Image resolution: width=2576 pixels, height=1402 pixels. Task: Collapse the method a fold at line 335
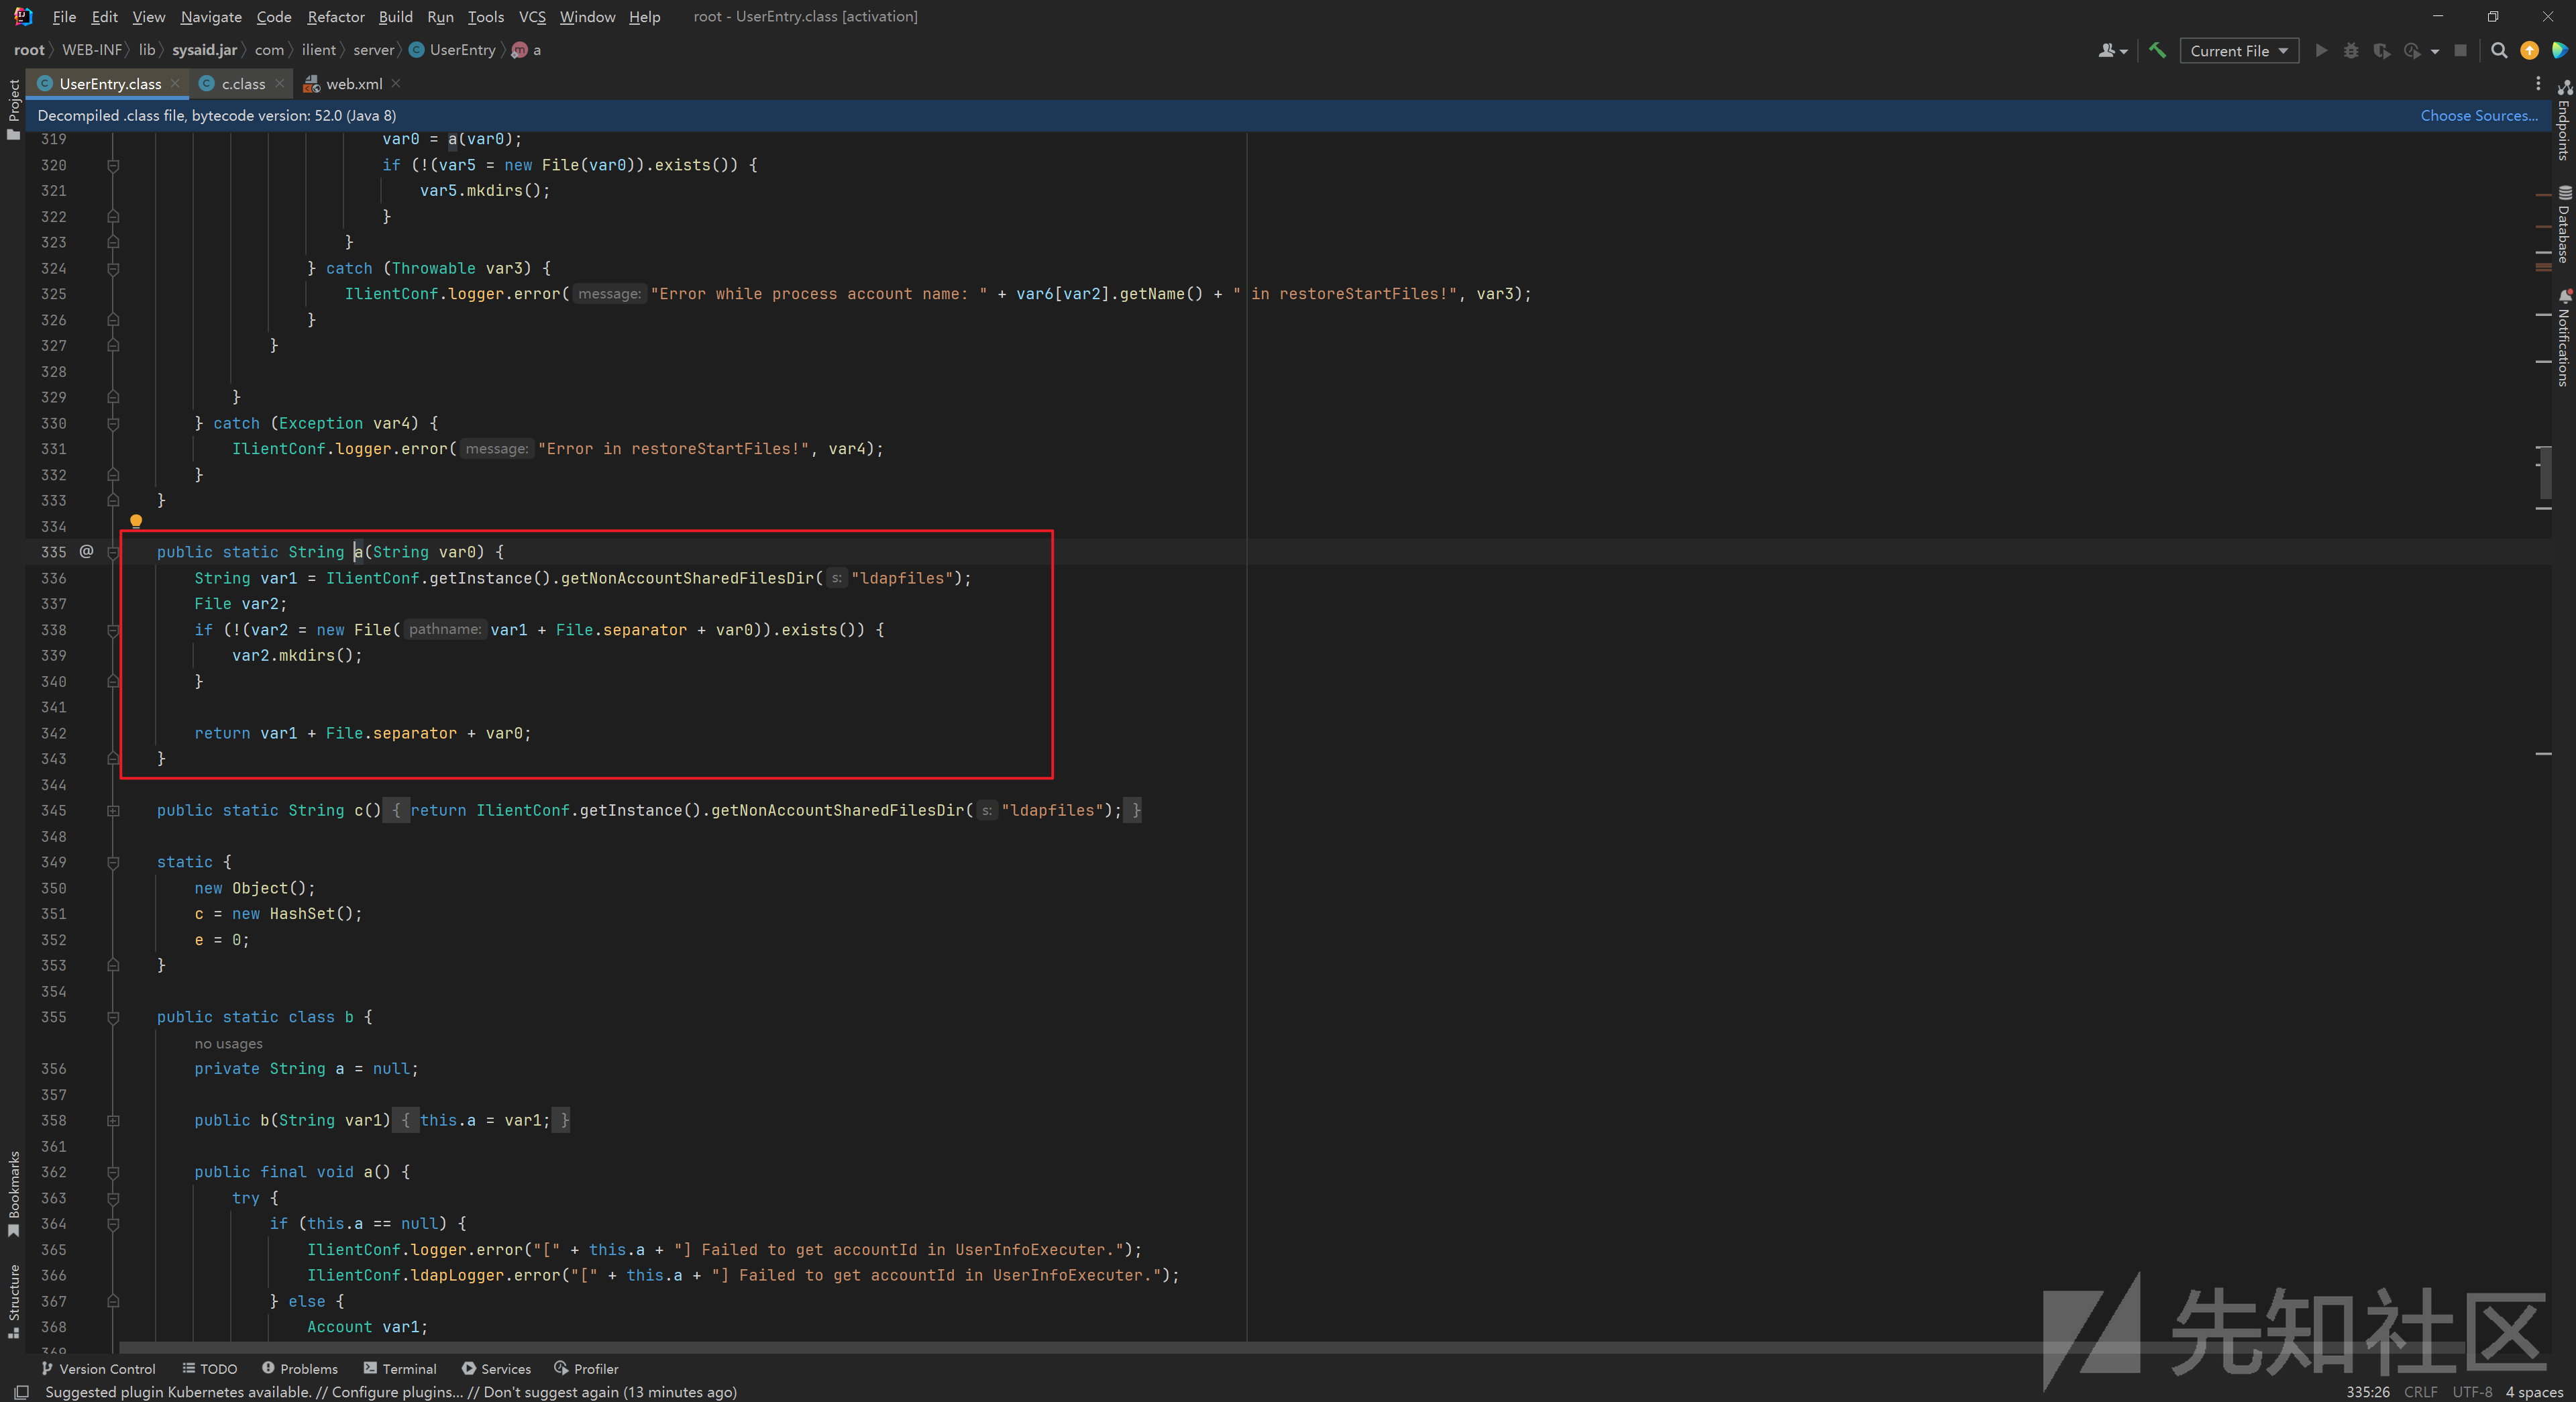pyautogui.click(x=113, y=552)
